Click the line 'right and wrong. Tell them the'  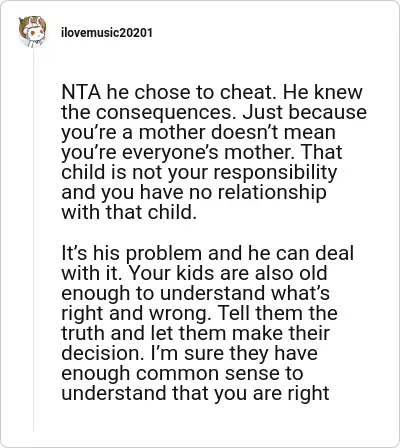[199, 313]
